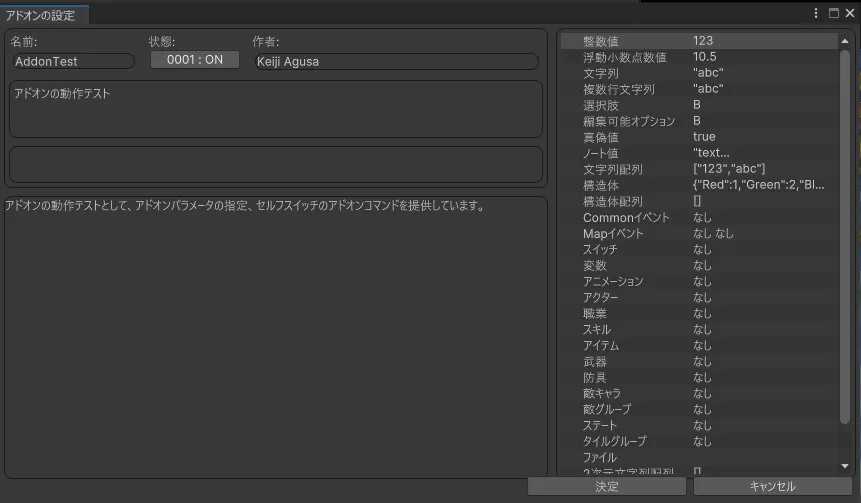The image size is (861, 503).
Task: Click the アドオンの動作テスト description box
Action: [275, 108]
